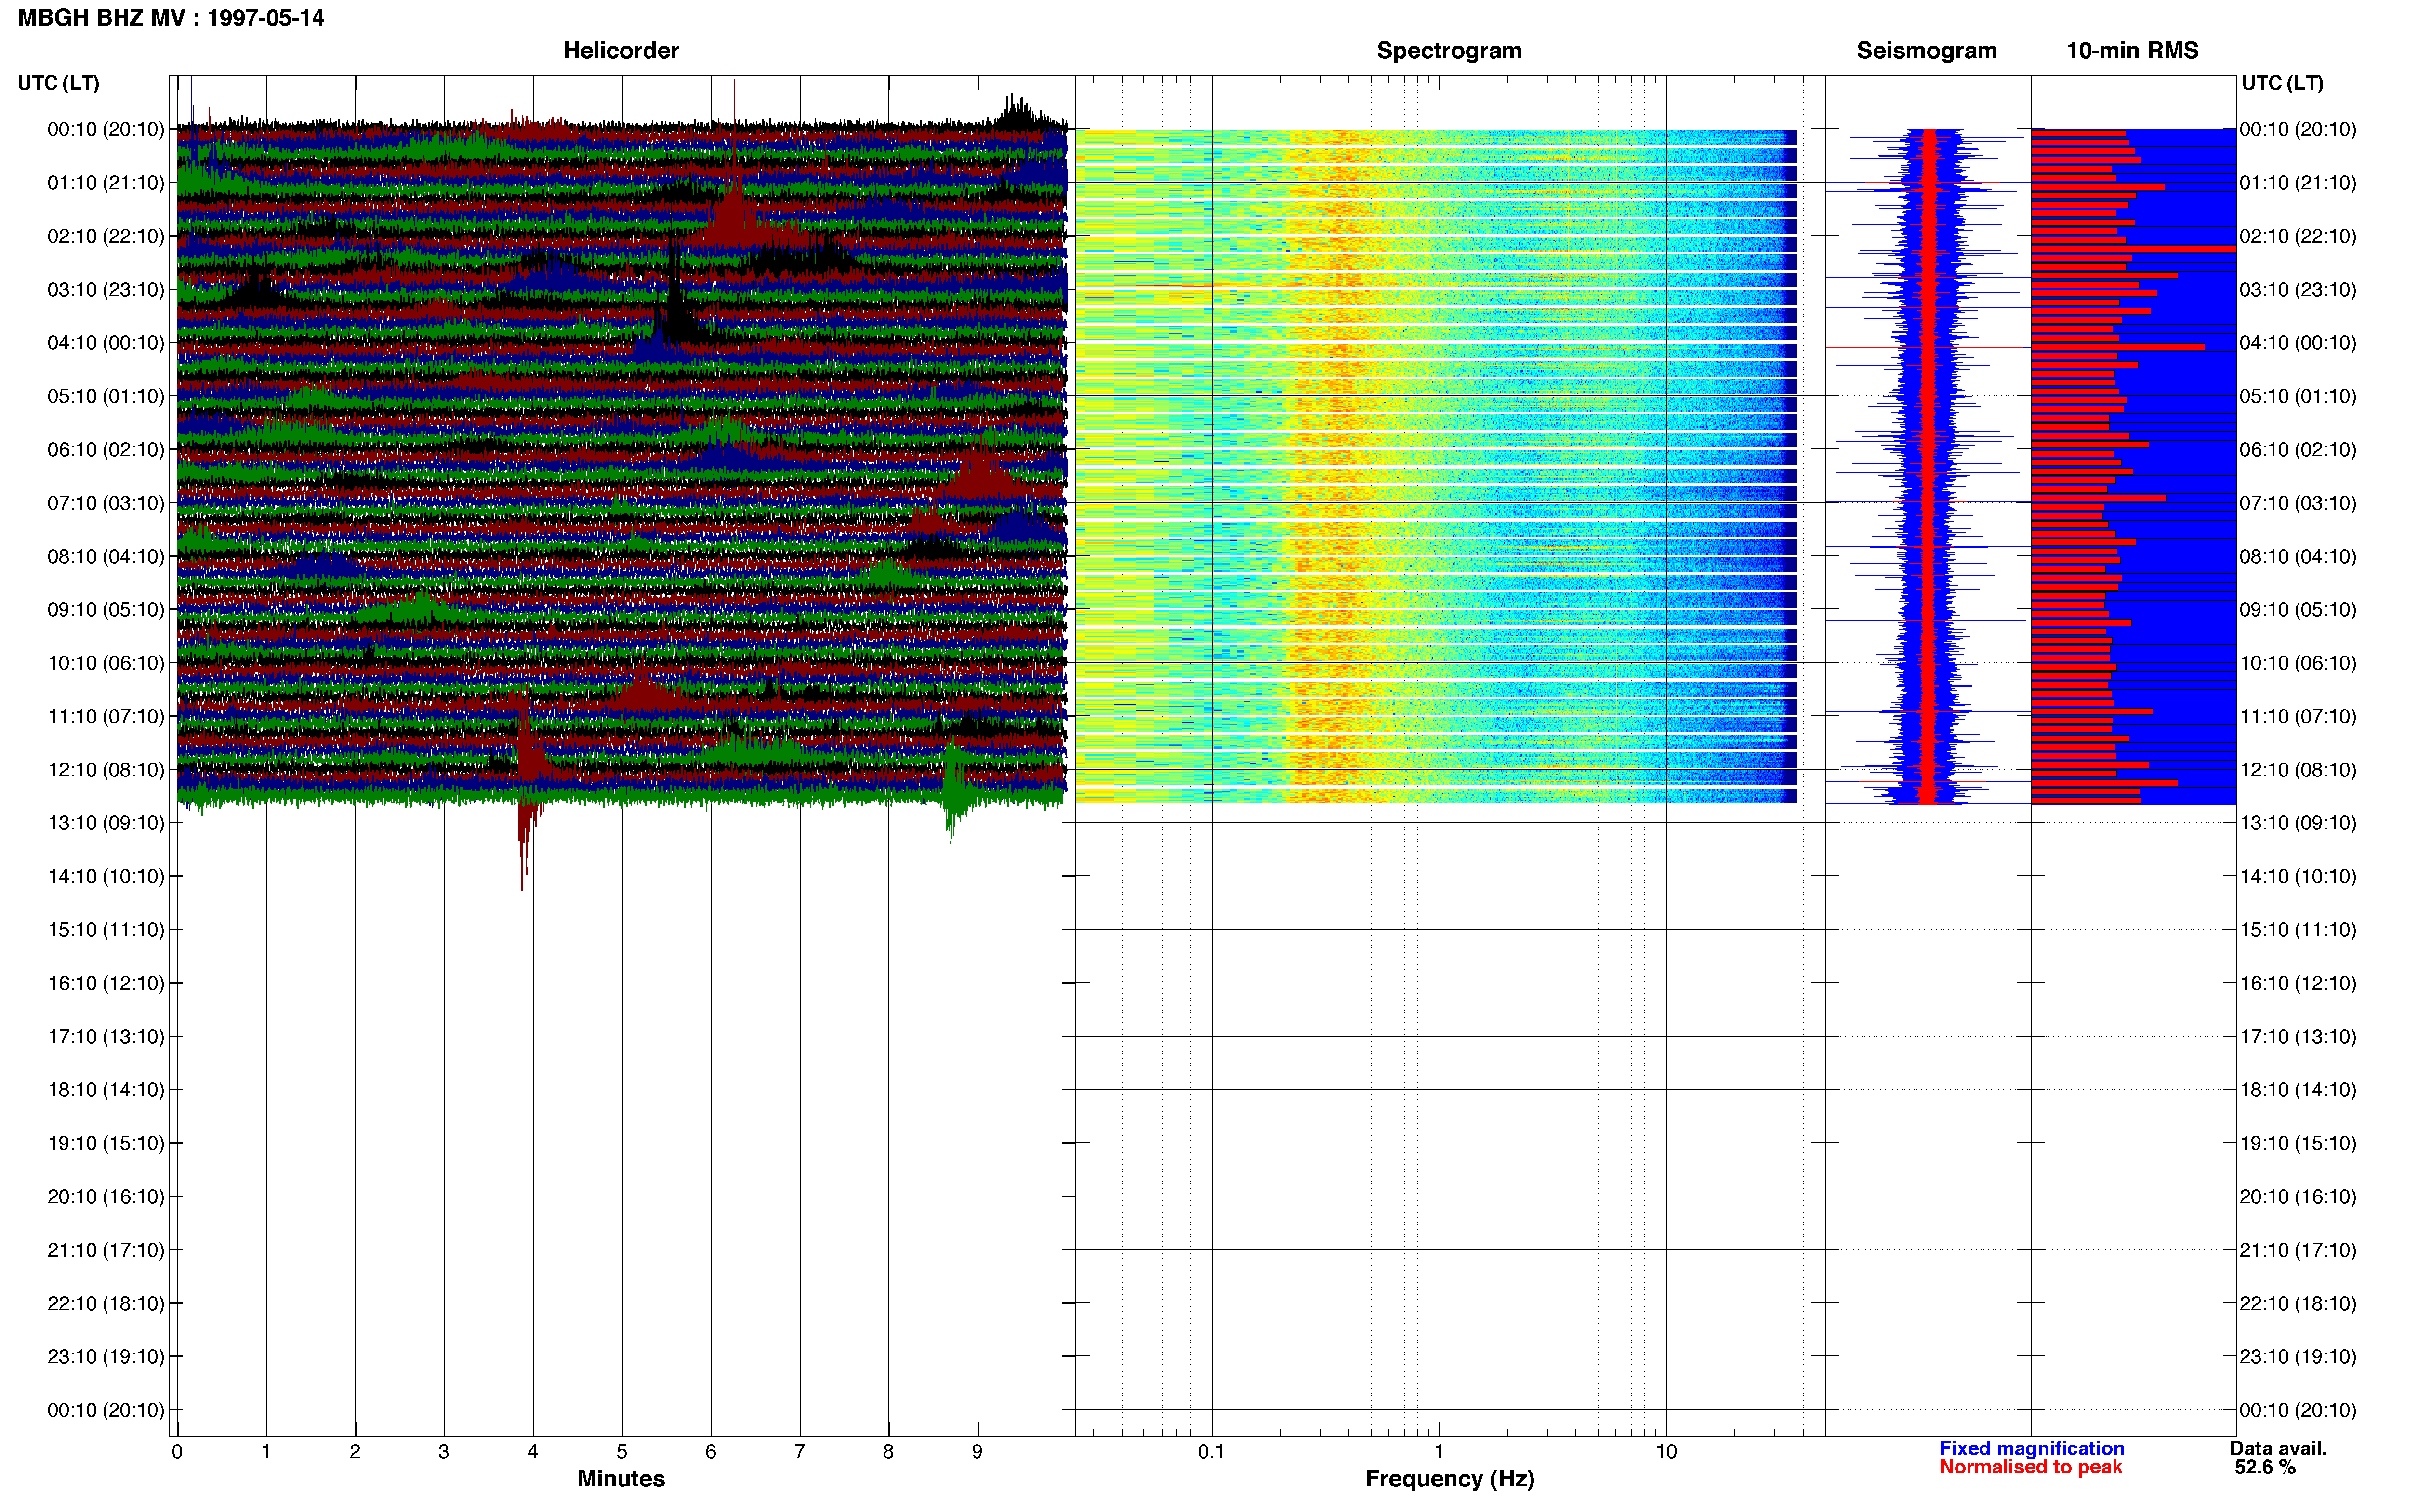The width and height of the screenshot is (2418, 1512).
Task: Click the 'Data avail.' label
Action: (2278, 1448)
